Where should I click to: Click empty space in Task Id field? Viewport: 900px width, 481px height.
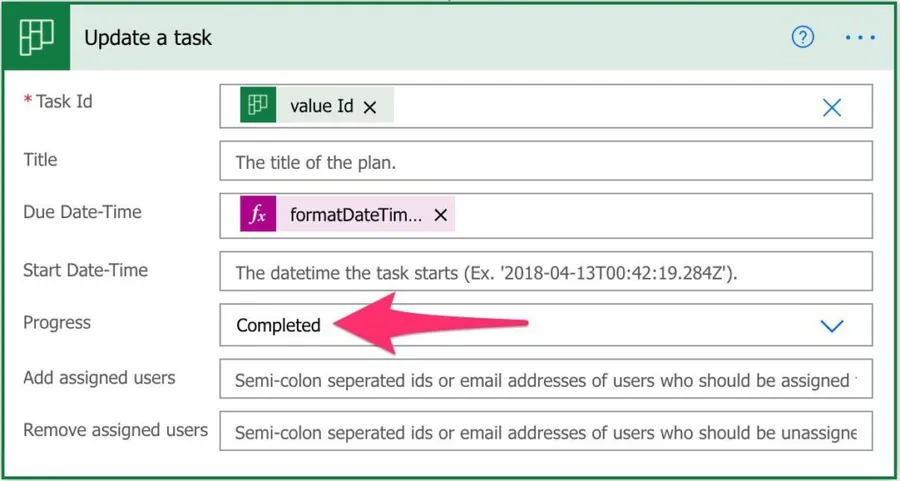pos(600,107)
